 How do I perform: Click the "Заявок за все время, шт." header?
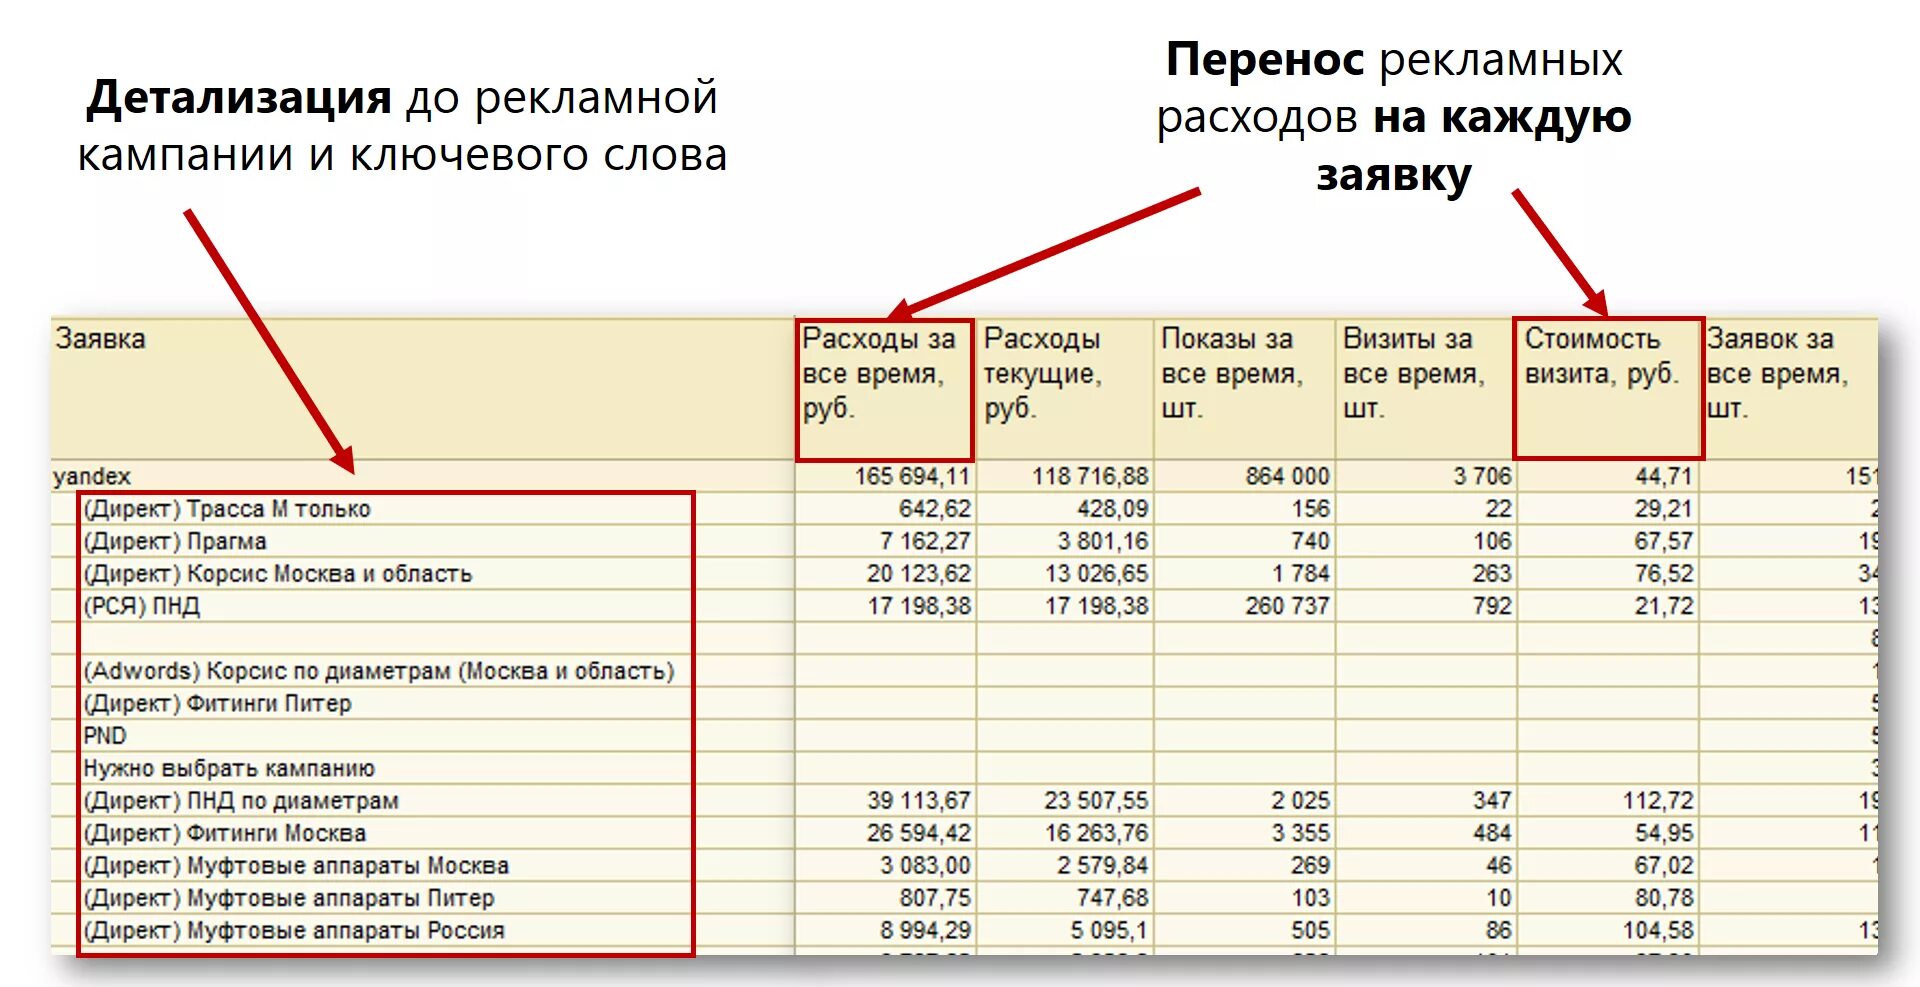coord(1789,389)
